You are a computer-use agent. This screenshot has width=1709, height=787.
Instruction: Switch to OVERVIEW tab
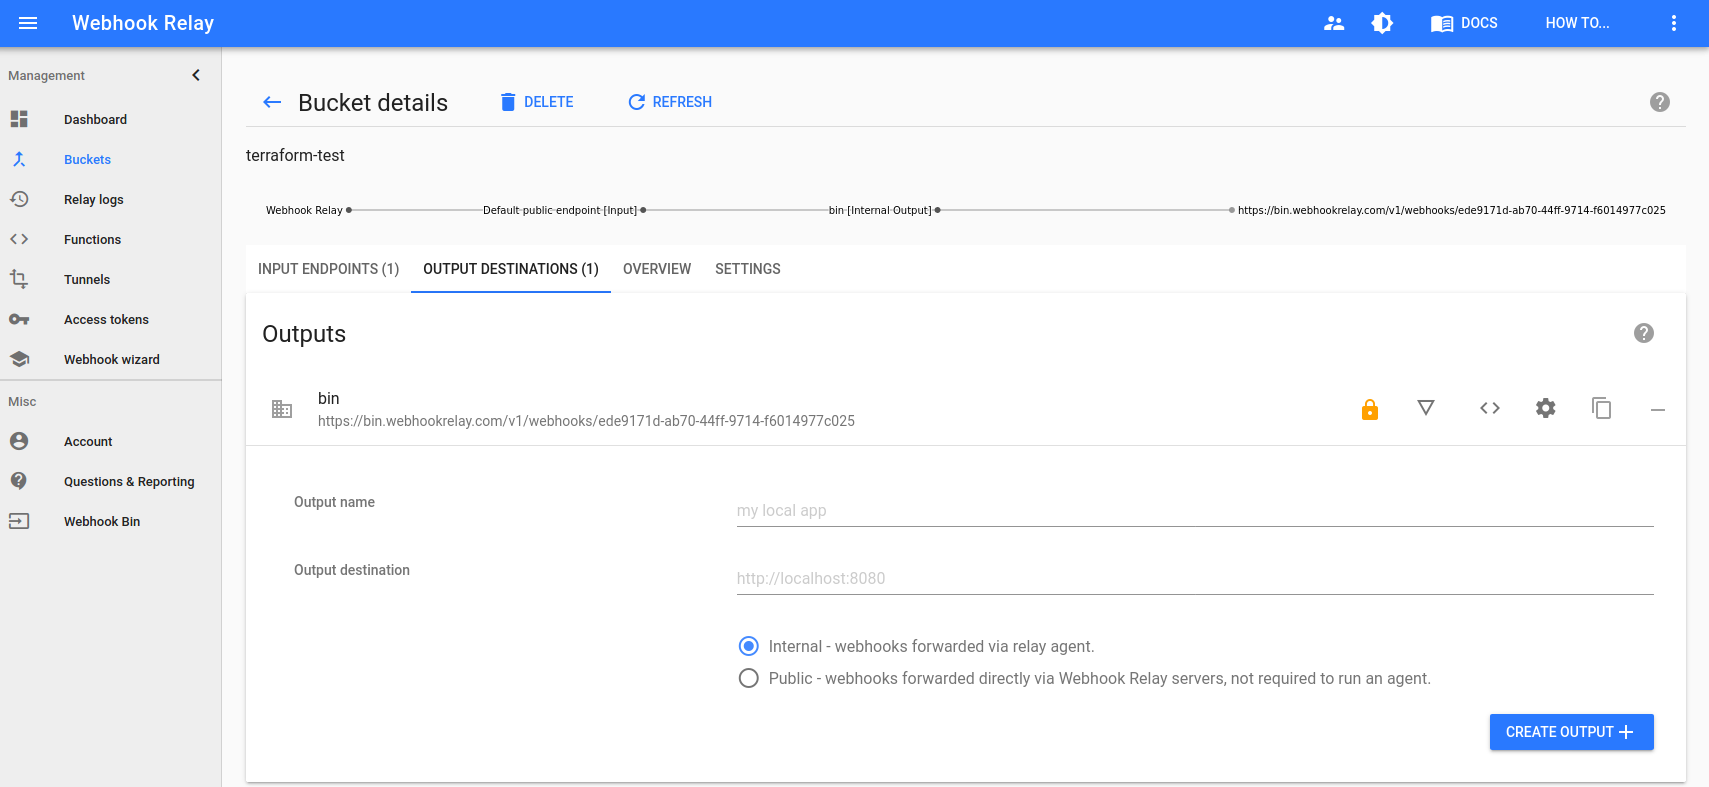657,269
